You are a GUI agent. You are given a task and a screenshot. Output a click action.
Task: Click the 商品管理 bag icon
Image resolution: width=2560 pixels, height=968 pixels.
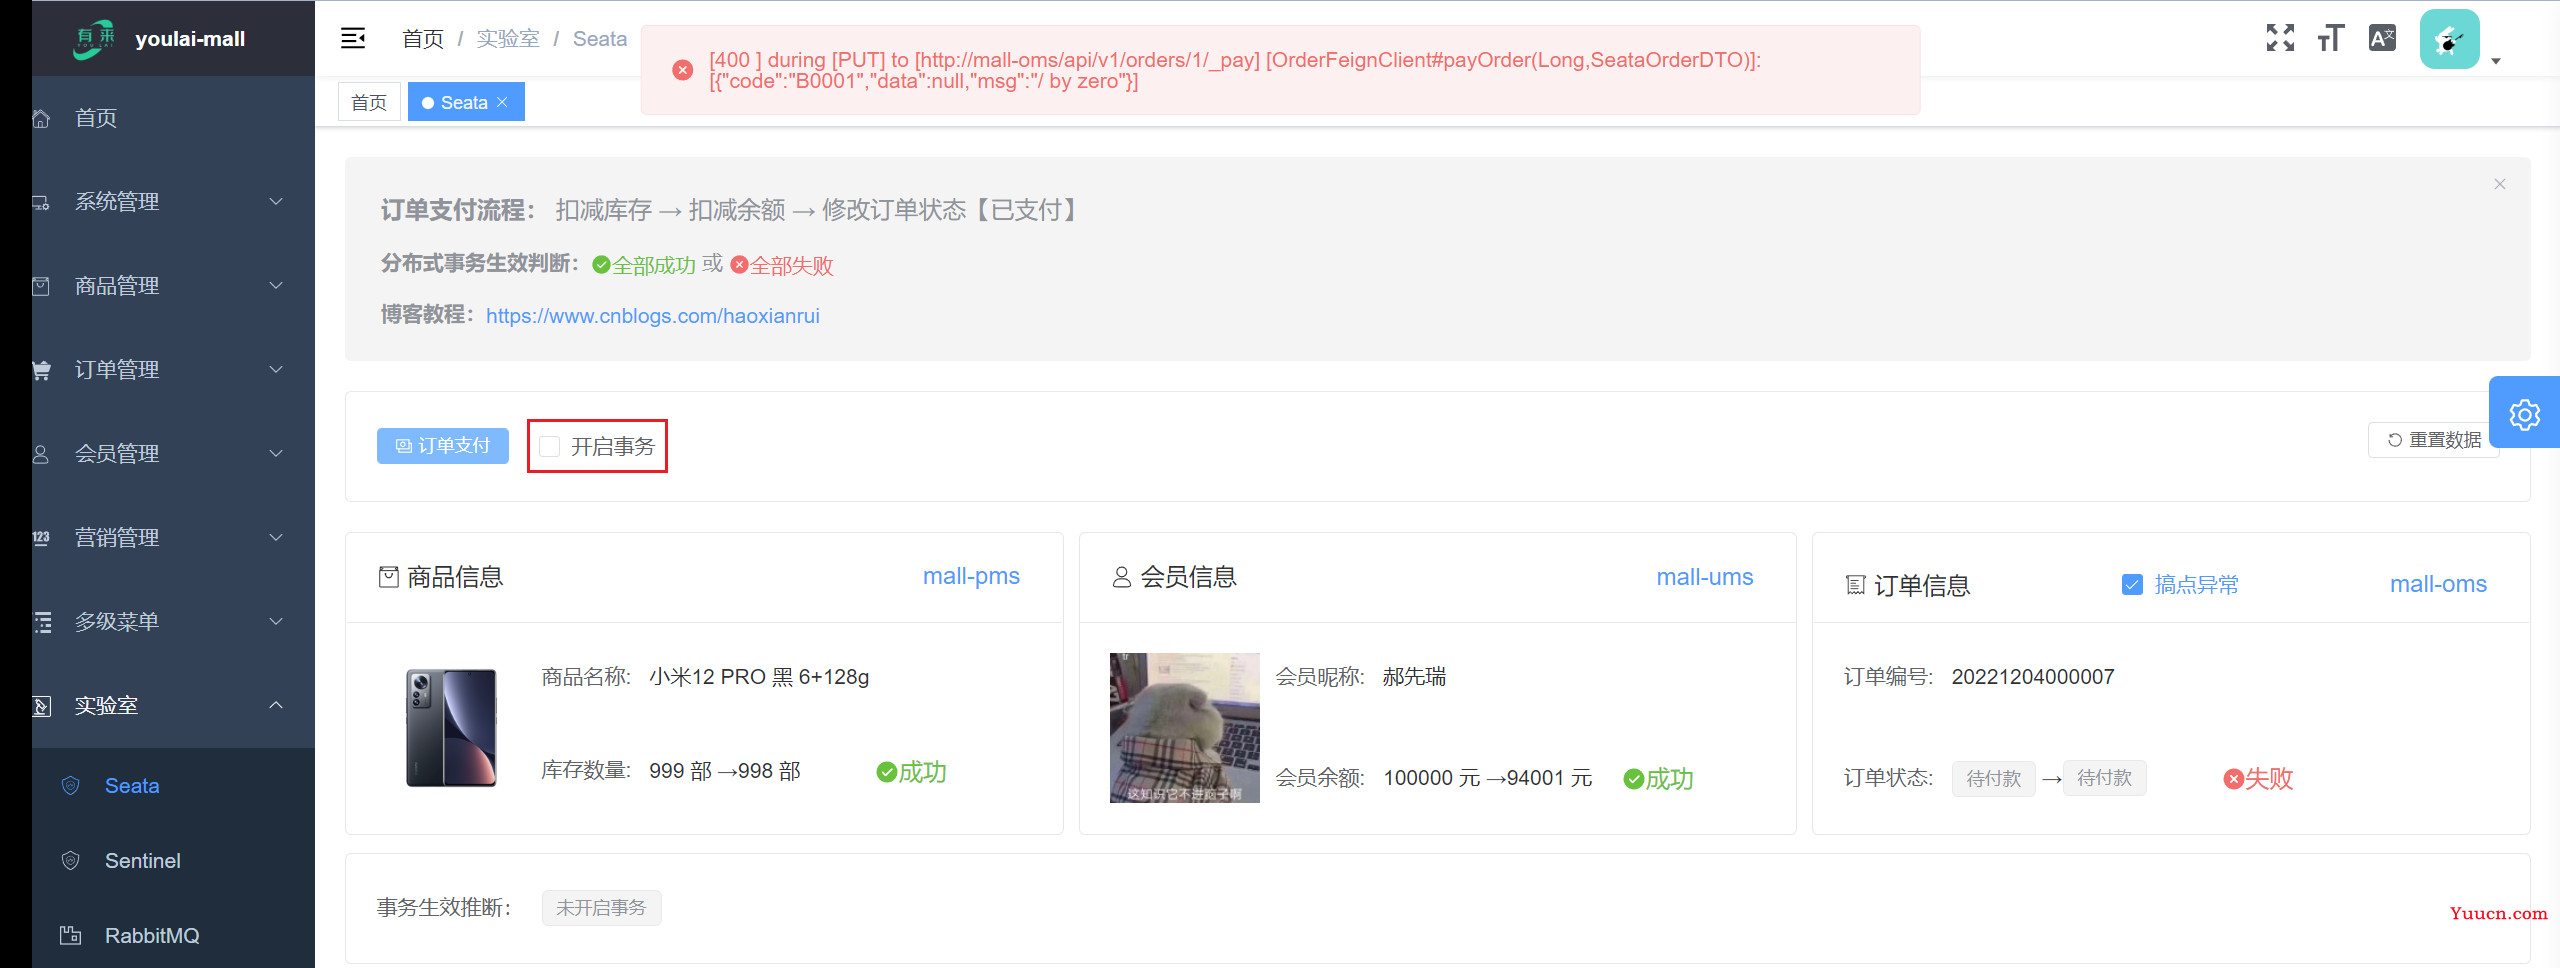(x=41, y=286)
